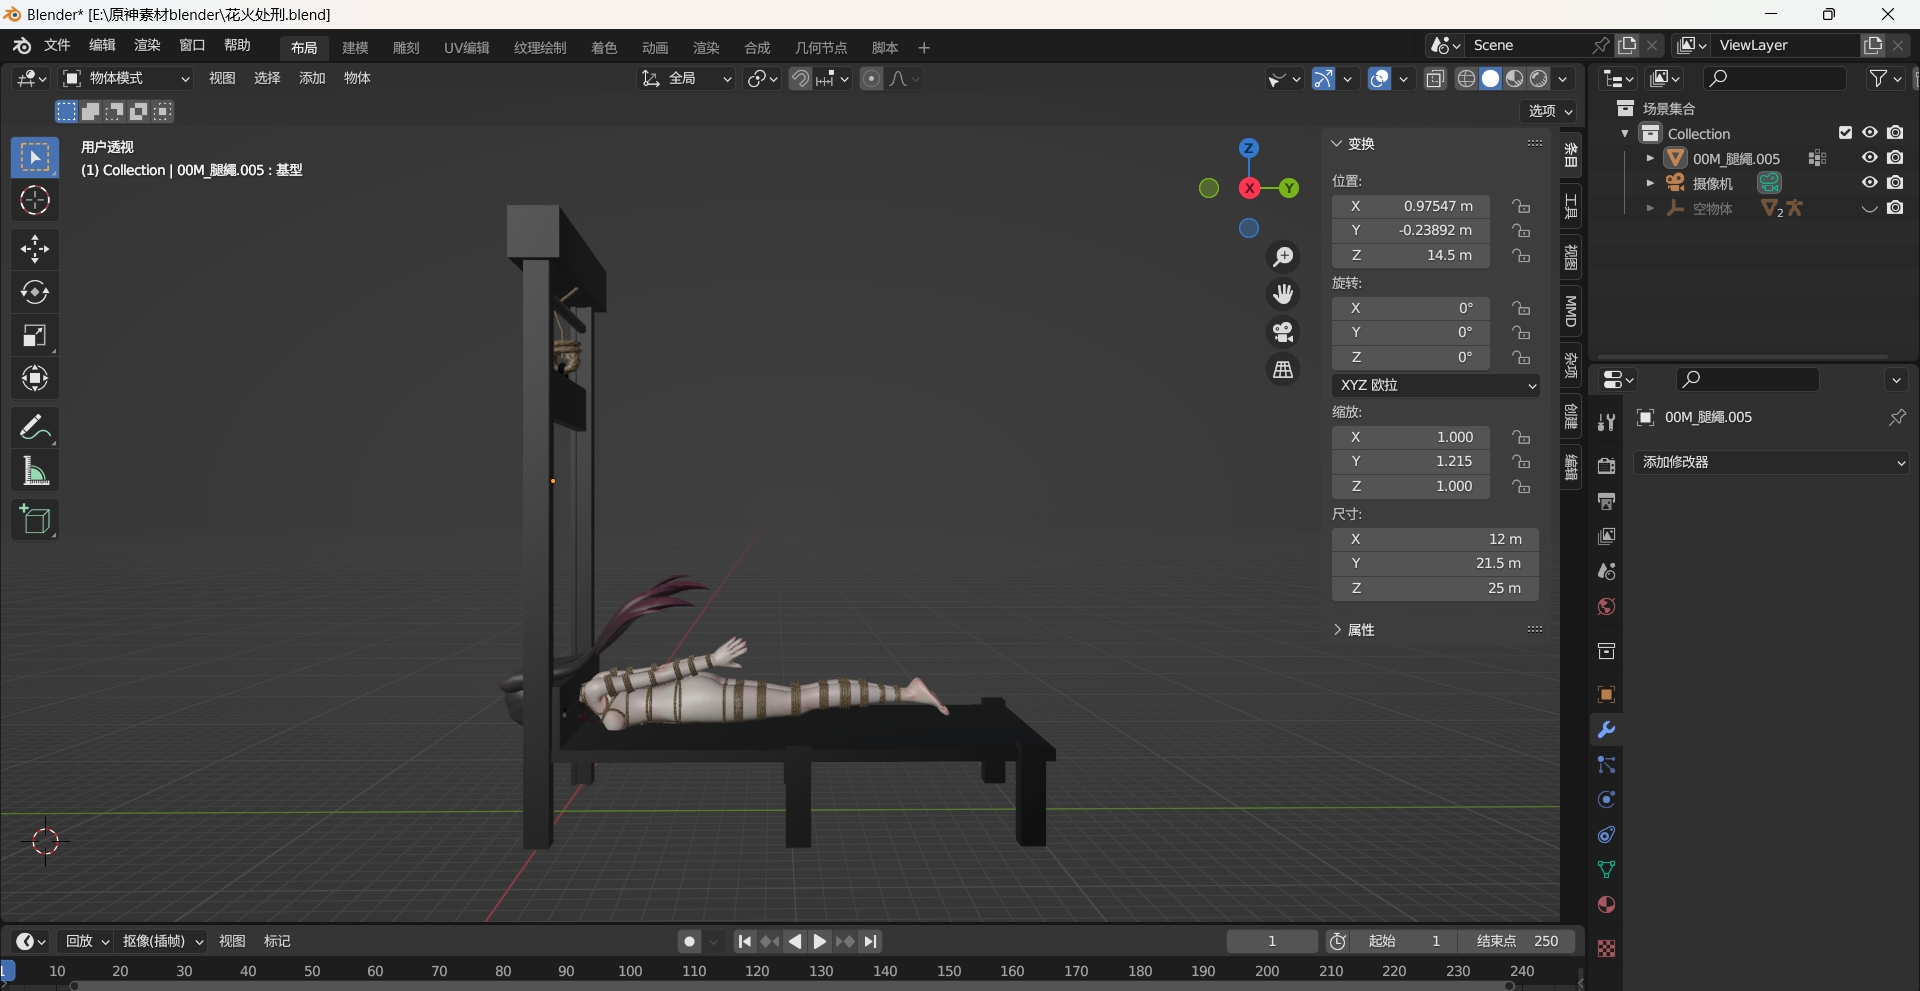Open the Object properties orange square icon

coord(1607,695)
